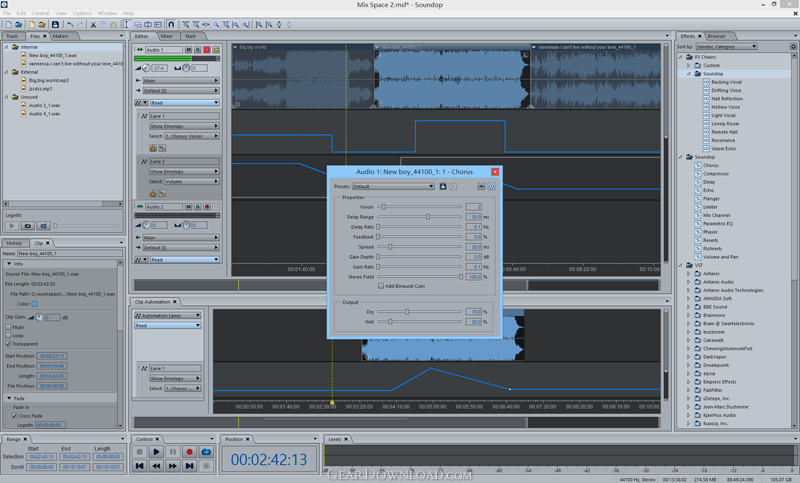Select Big,big world.mp3 in External folder
The width and height of the screenshot is (800, 483).
[48, 80]
